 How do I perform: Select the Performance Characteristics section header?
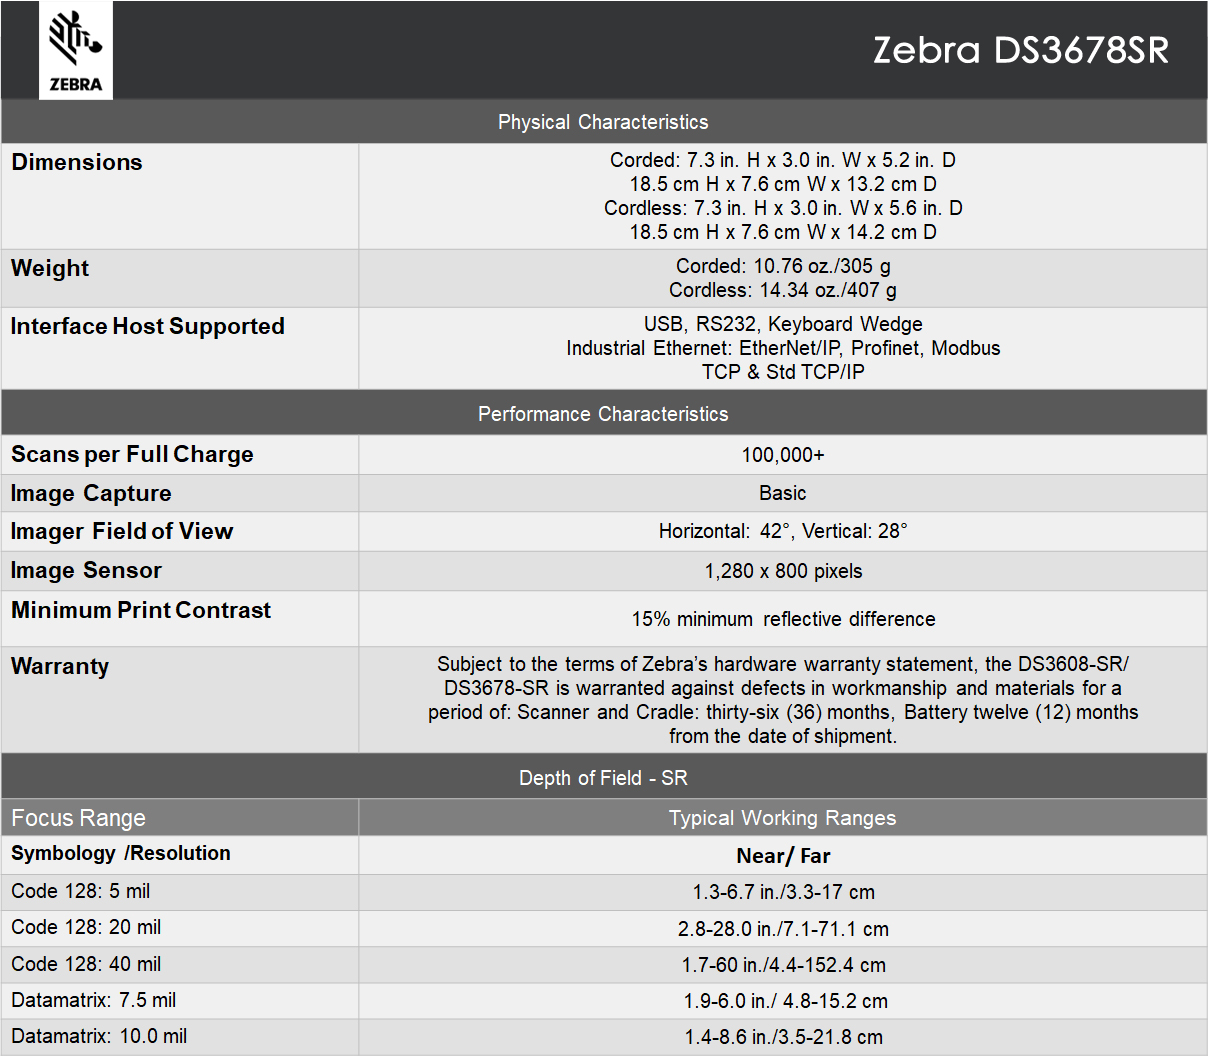click(x=603, y=414)
